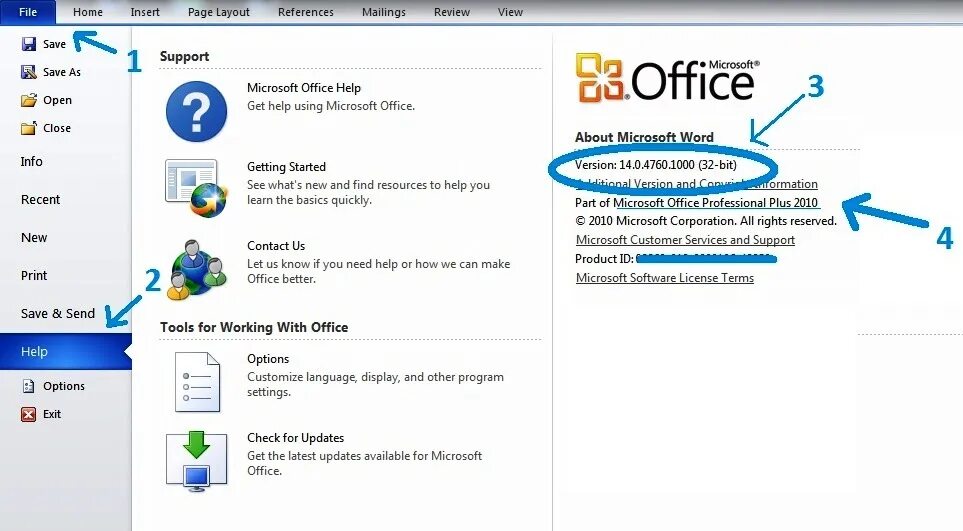Click the Open folder icon
The image size is (963, 531).
28,100
